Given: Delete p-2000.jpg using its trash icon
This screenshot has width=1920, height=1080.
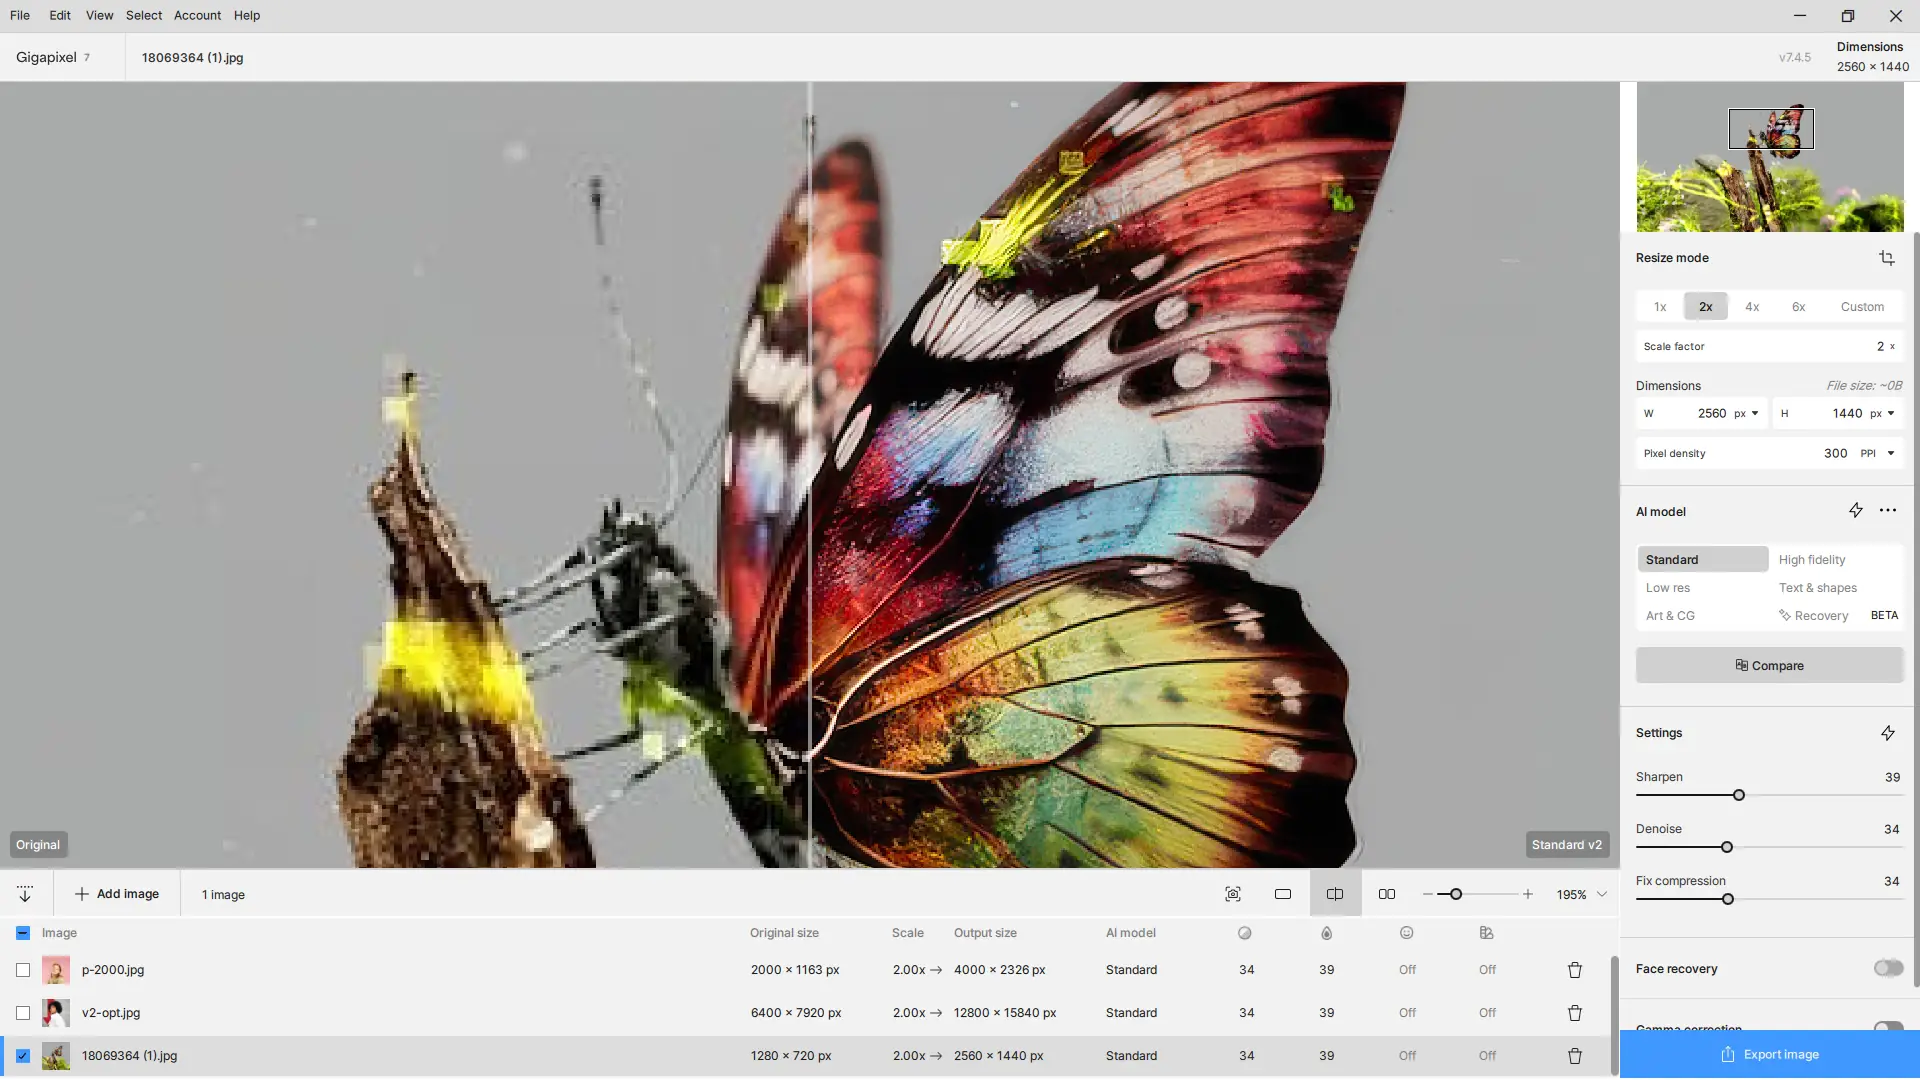Looking at the screenshot, I should pos(1574,970).
